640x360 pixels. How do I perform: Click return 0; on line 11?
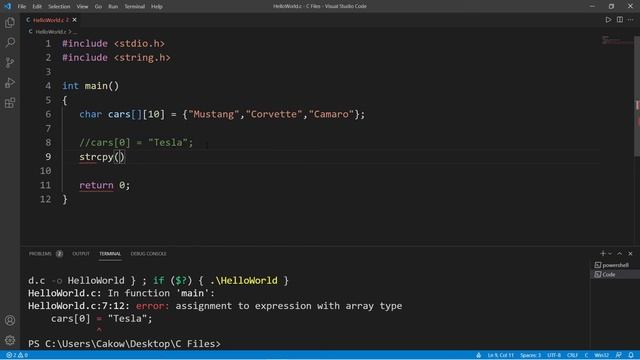coord(104,185)
